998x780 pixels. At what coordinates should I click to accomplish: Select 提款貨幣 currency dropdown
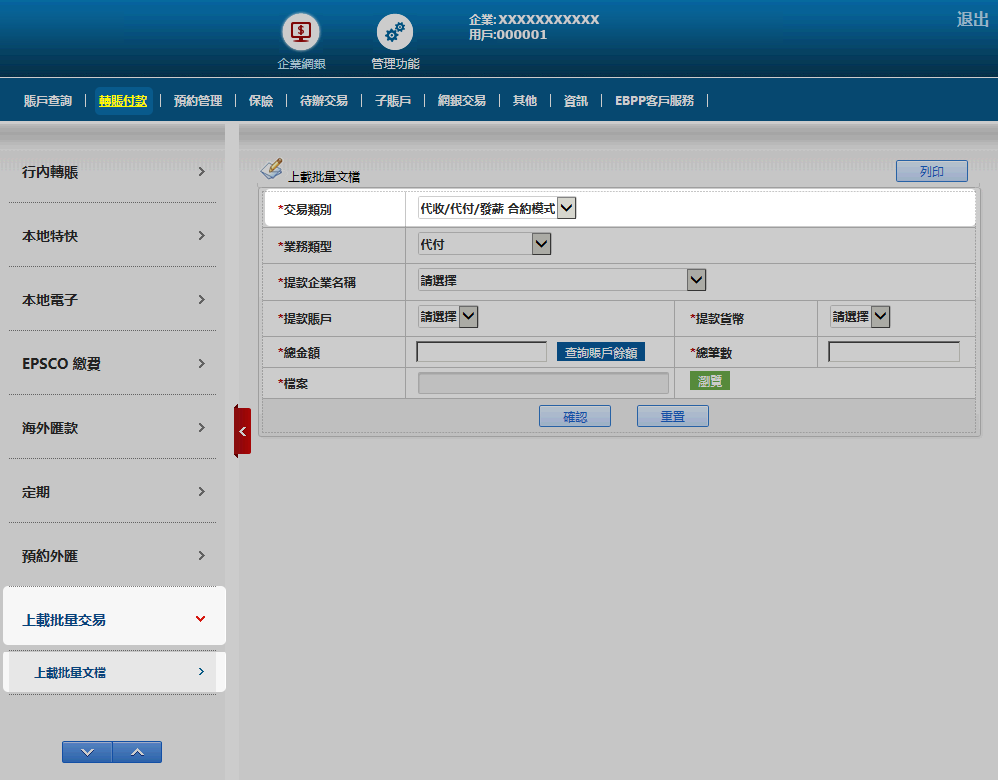(x=860, y=317)
